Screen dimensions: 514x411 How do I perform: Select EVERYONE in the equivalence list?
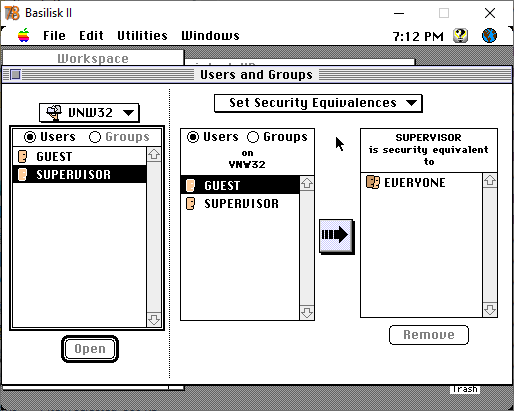[422, 182]
